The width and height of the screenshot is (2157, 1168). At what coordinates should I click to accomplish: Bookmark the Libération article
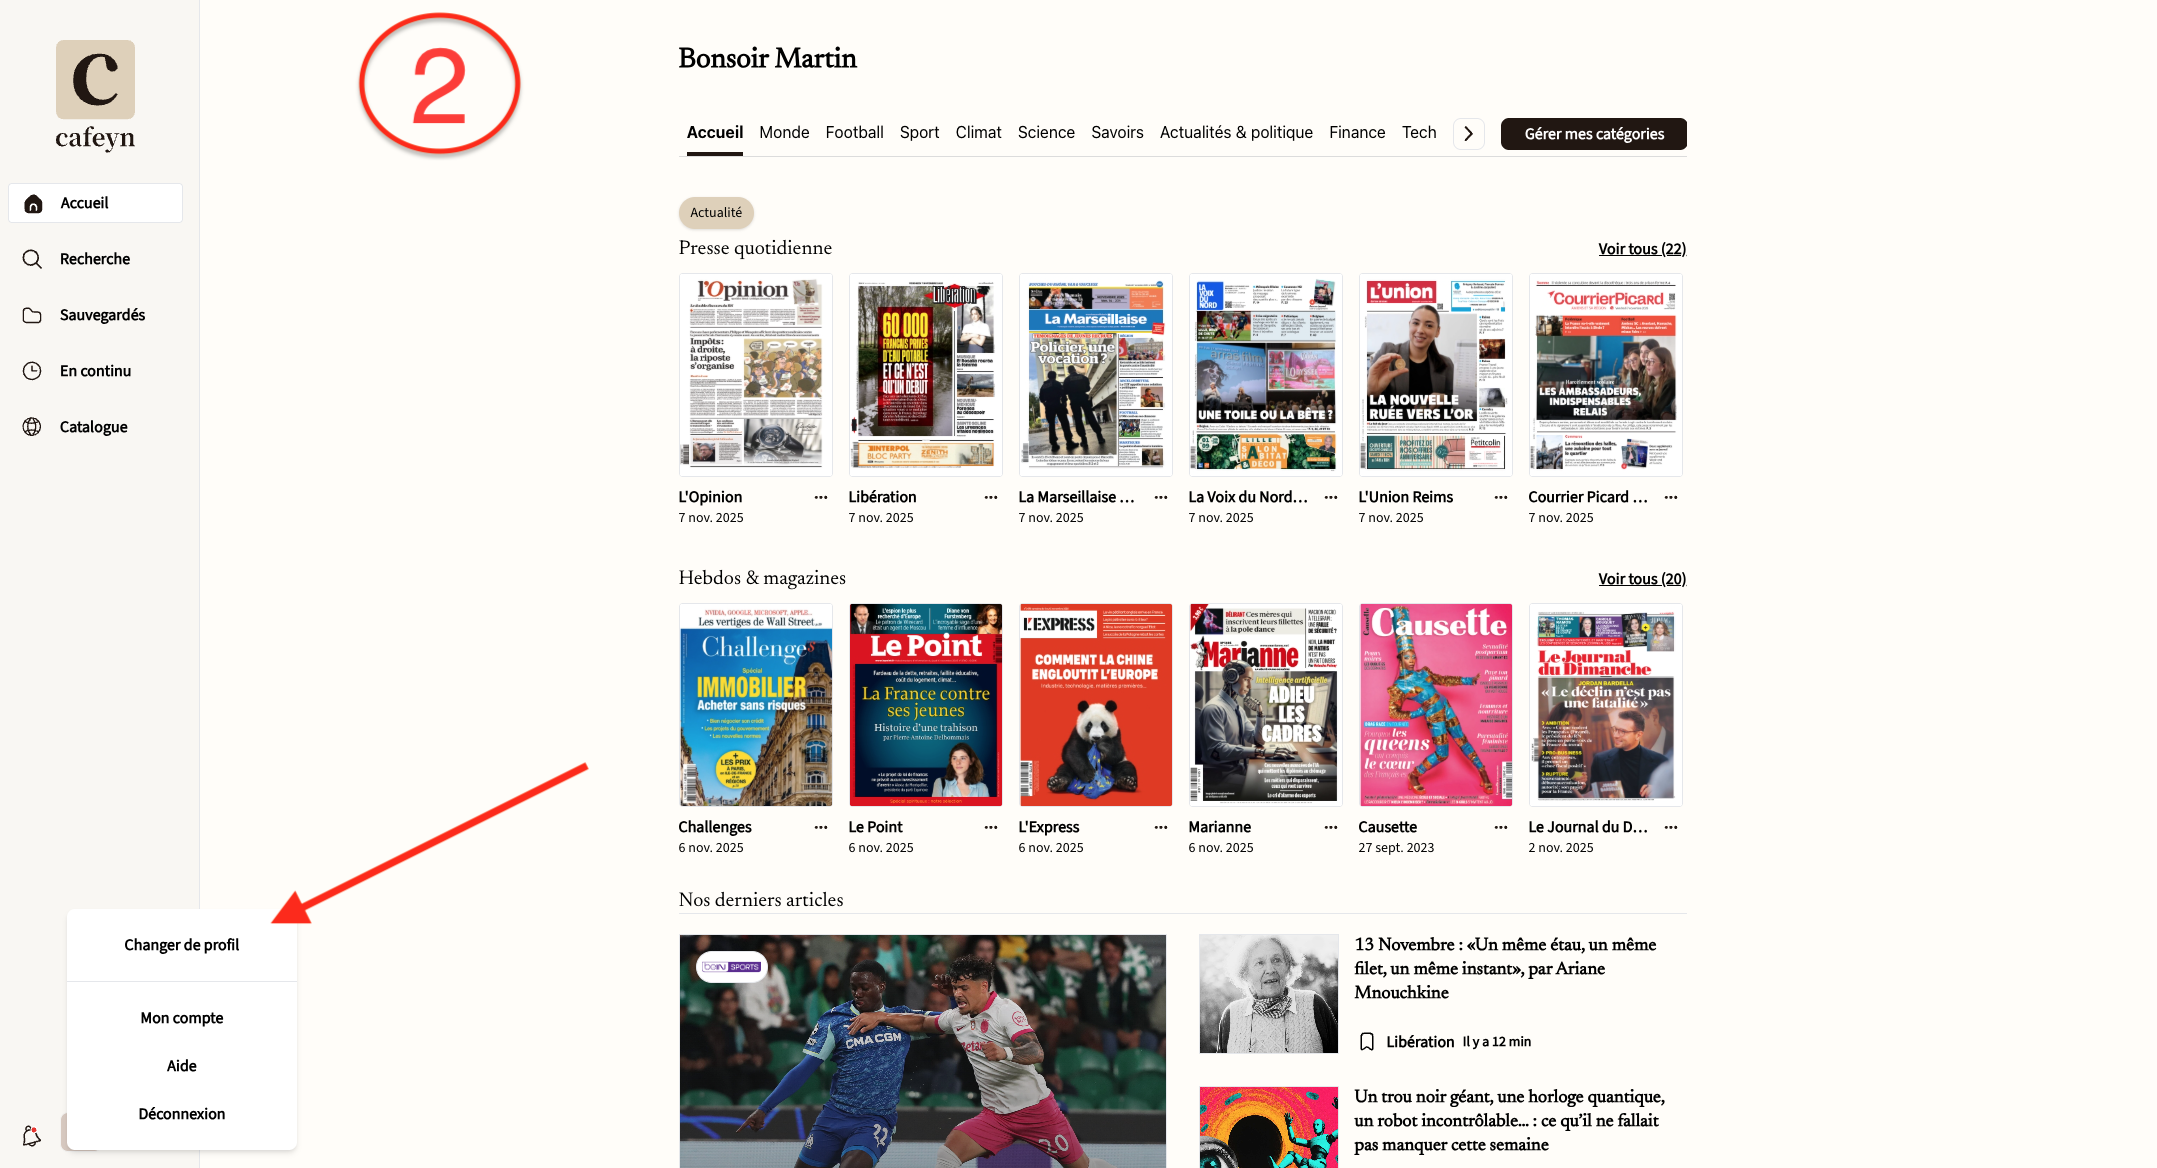[1367, 1042]
